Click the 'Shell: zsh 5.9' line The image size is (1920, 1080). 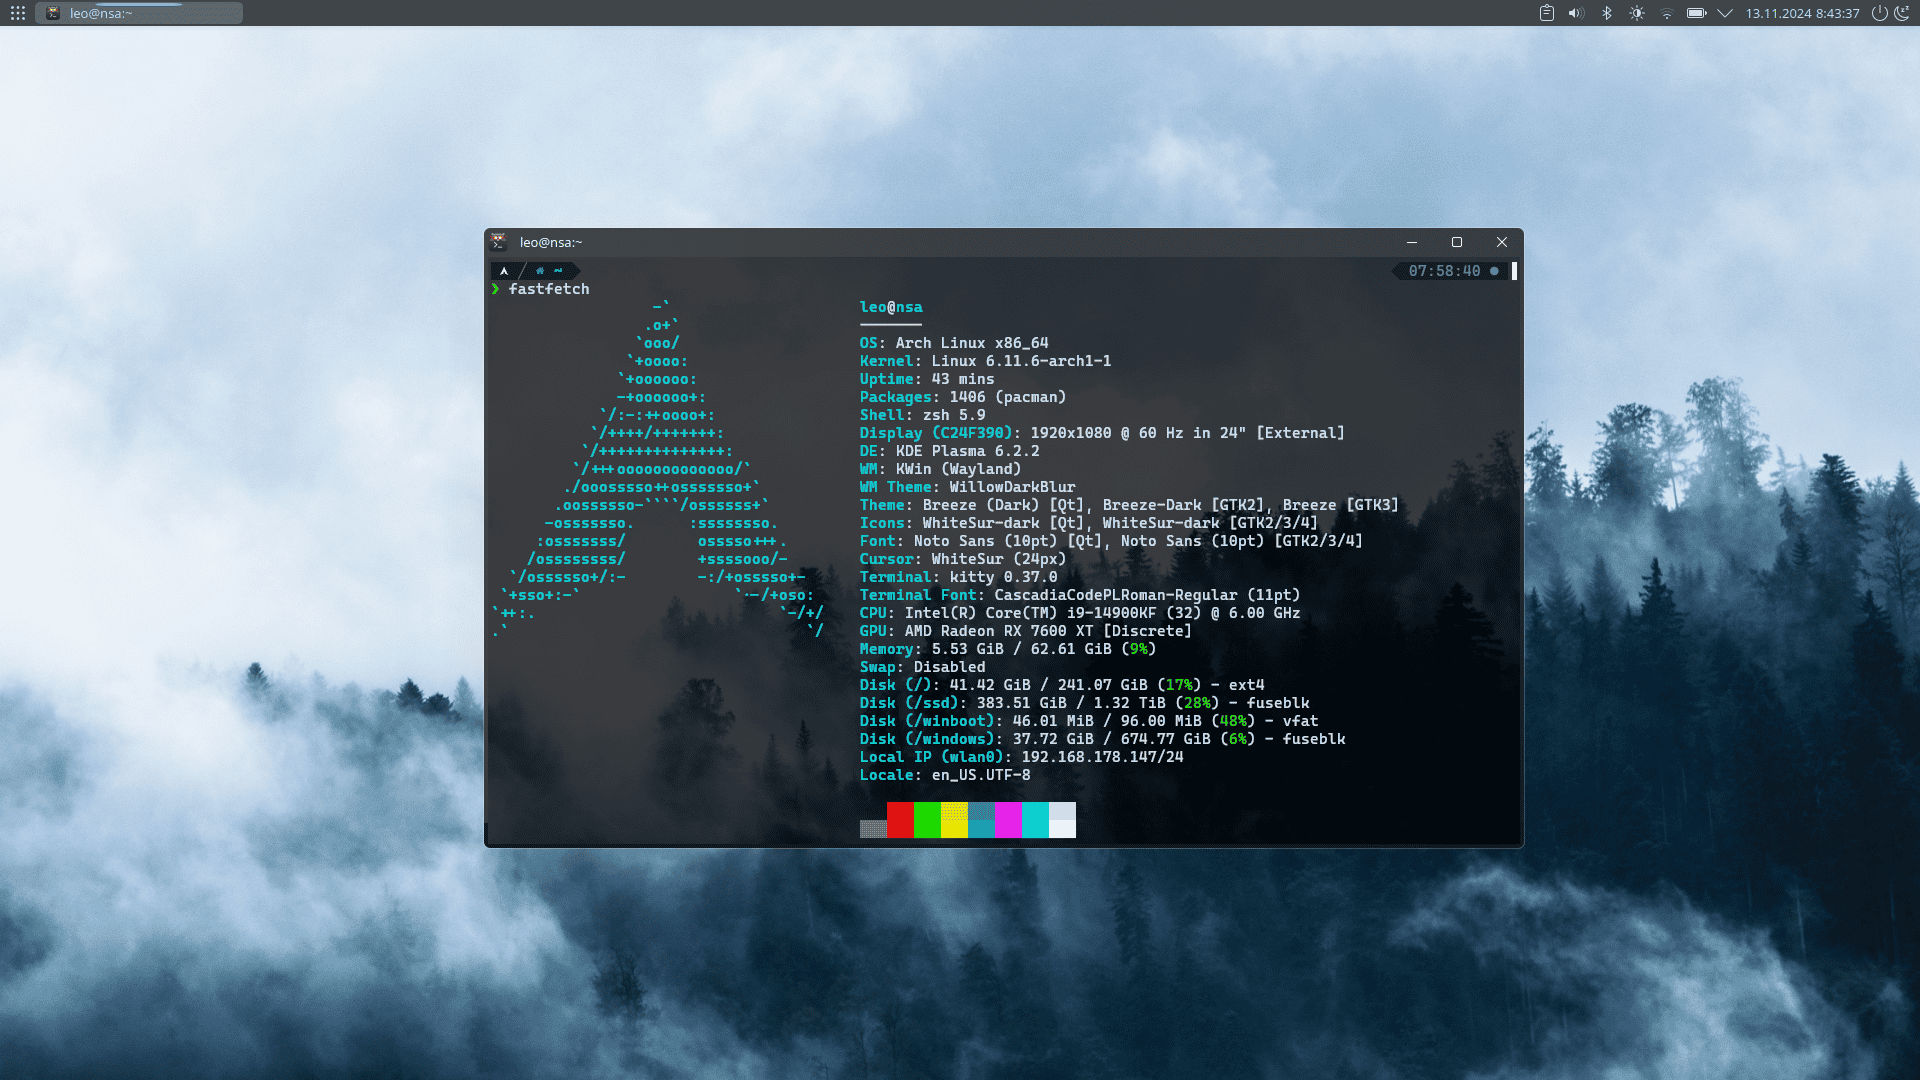(922, 415)
